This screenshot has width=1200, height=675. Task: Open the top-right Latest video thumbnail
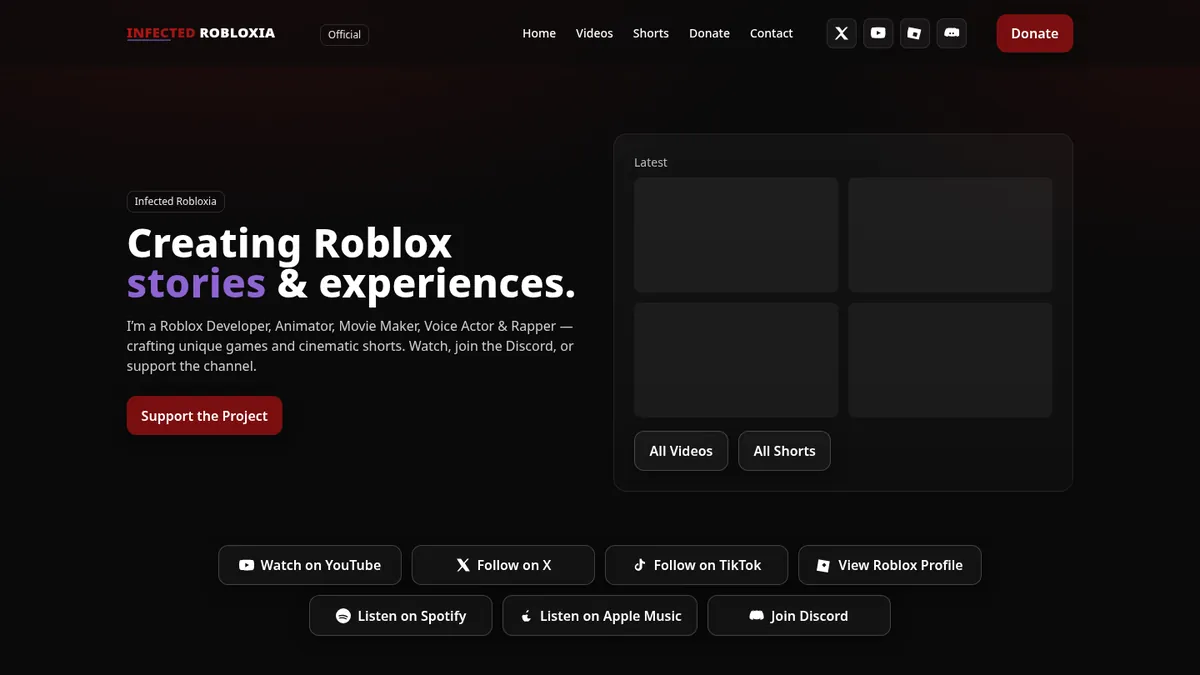(x=950, y=235)
